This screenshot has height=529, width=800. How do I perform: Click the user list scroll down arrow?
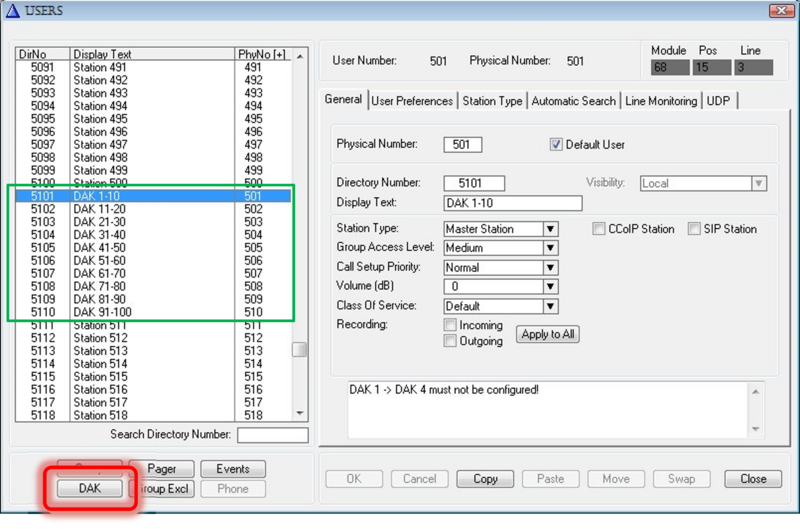[299, 413]
